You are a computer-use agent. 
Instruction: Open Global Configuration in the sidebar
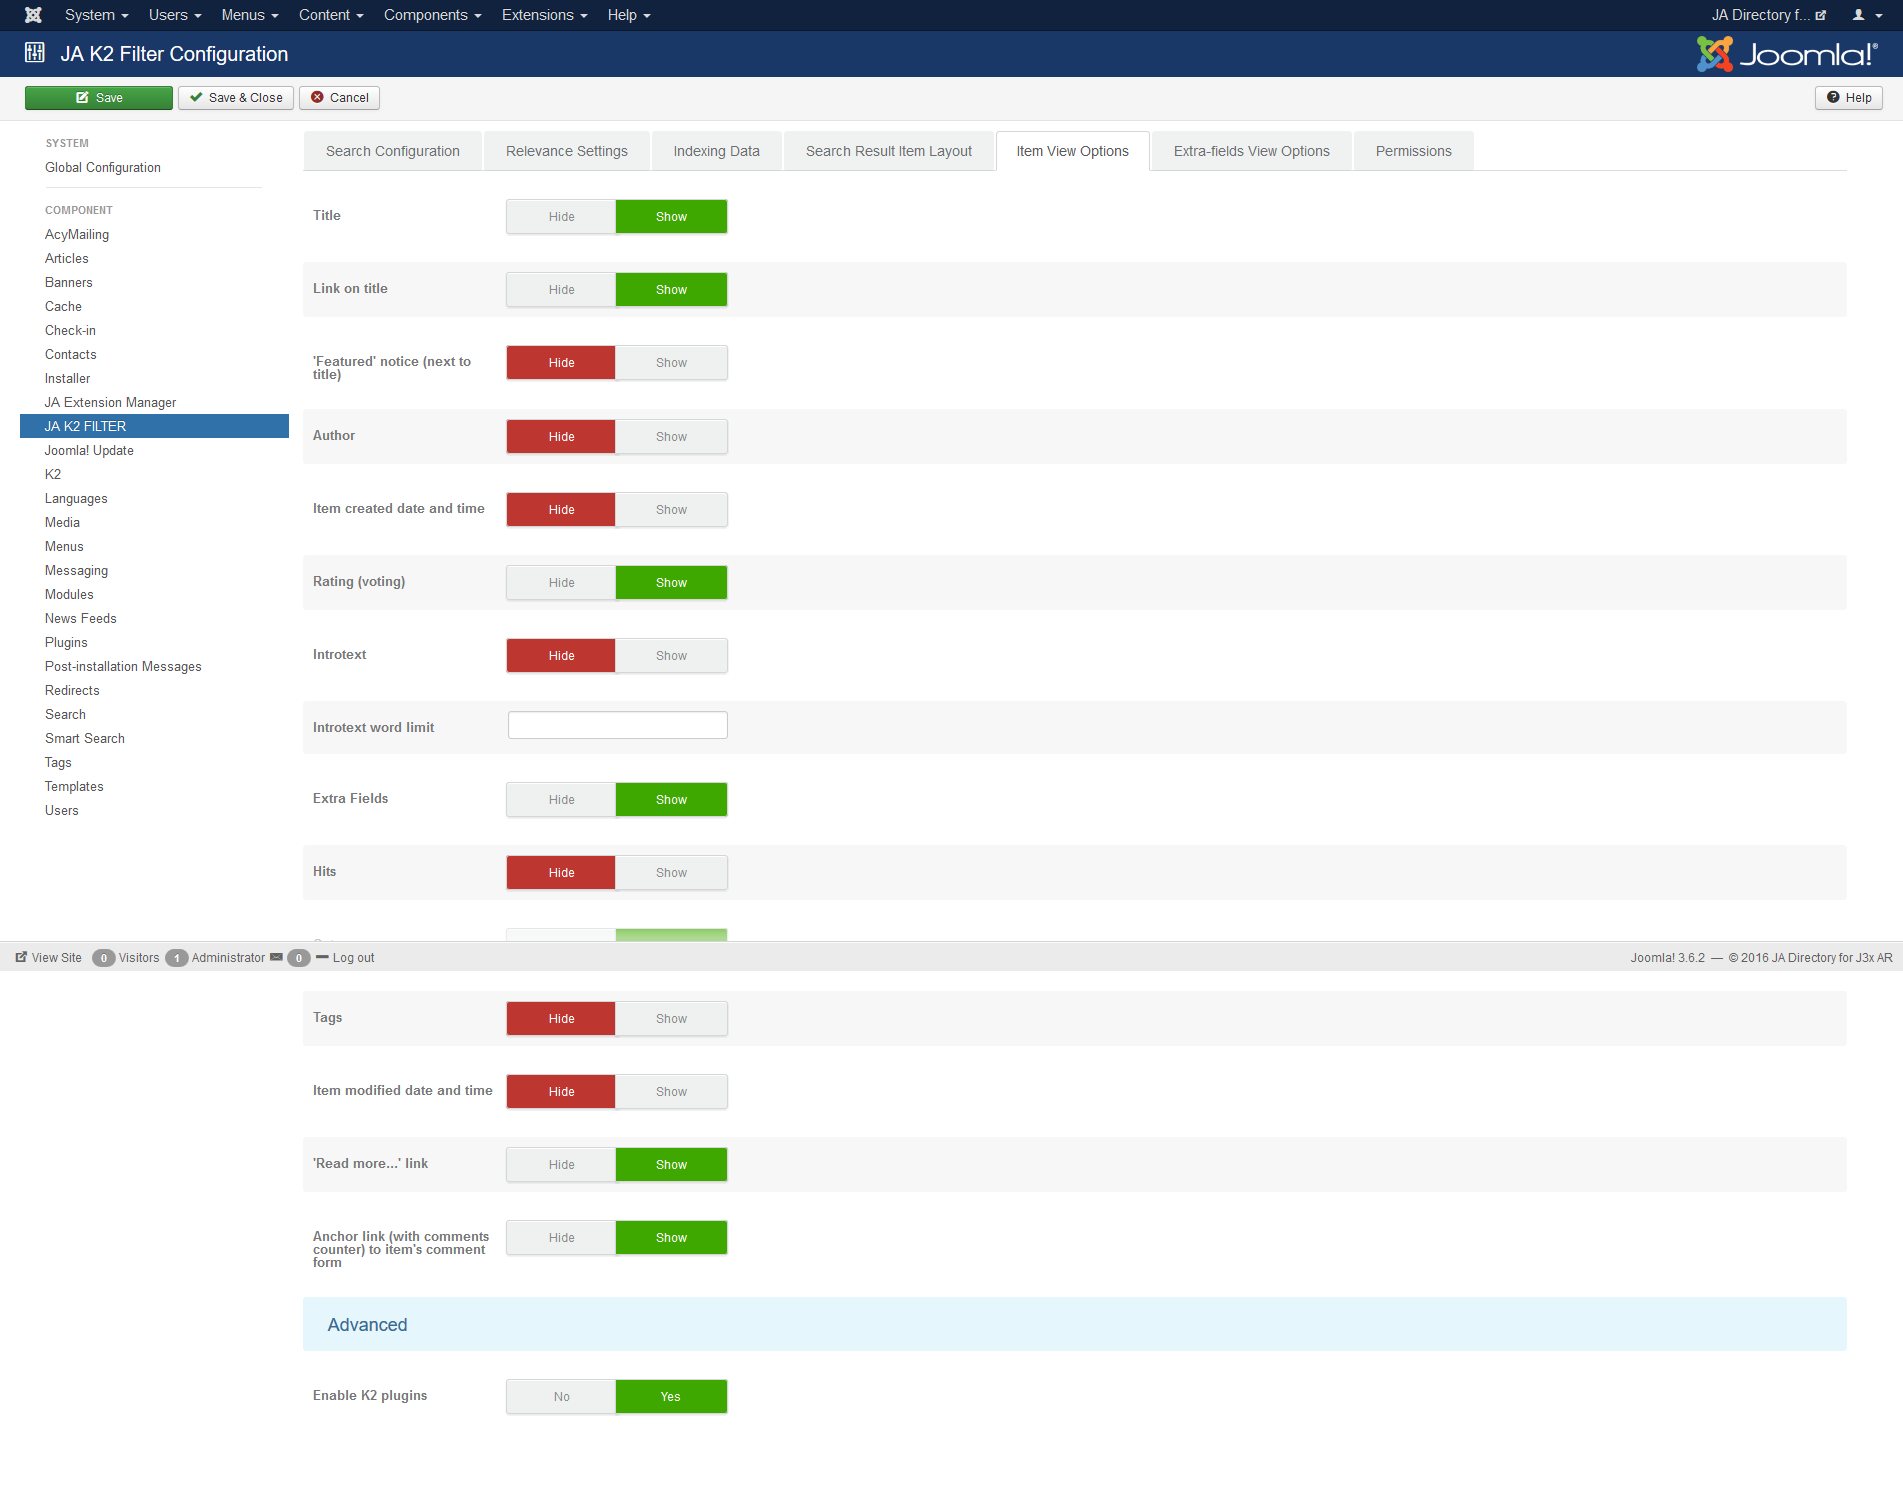tap(103, 167)
